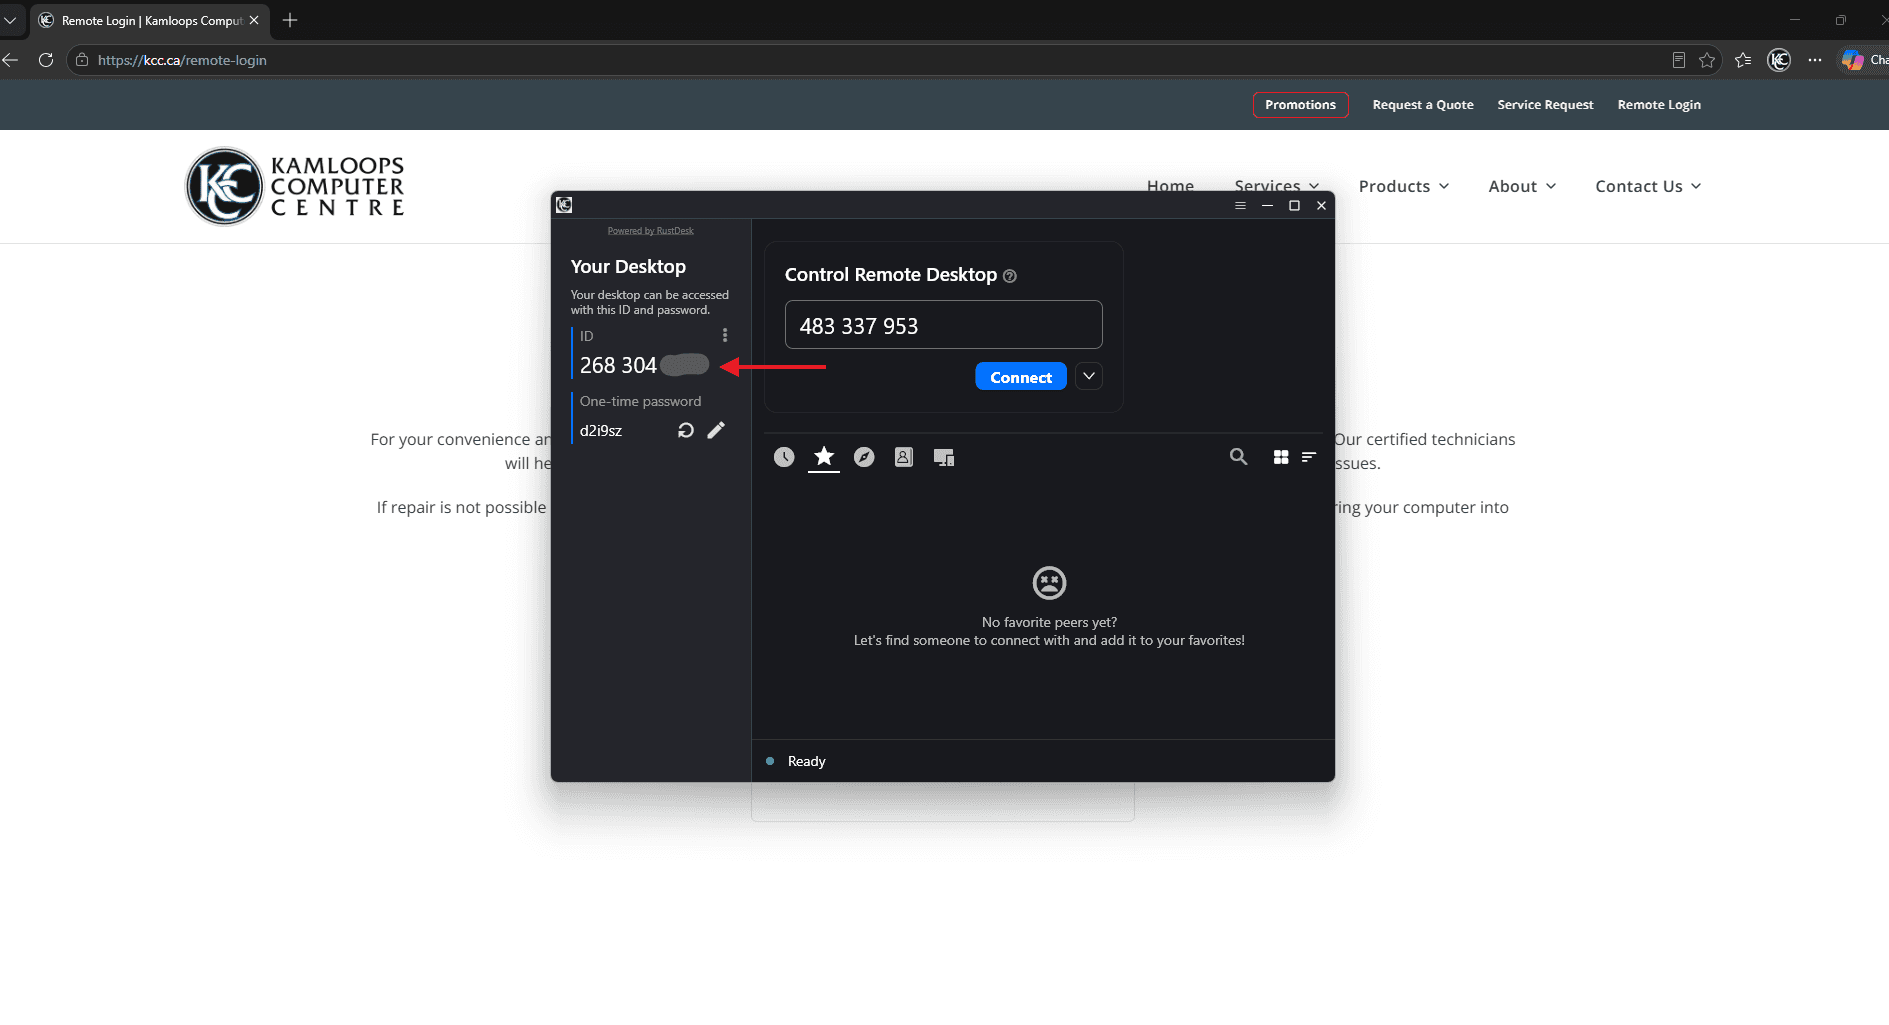This screenshot has height=1025, width=1889.
Task: Switch peer view to grid icon
Action: tap(1281, 457)
